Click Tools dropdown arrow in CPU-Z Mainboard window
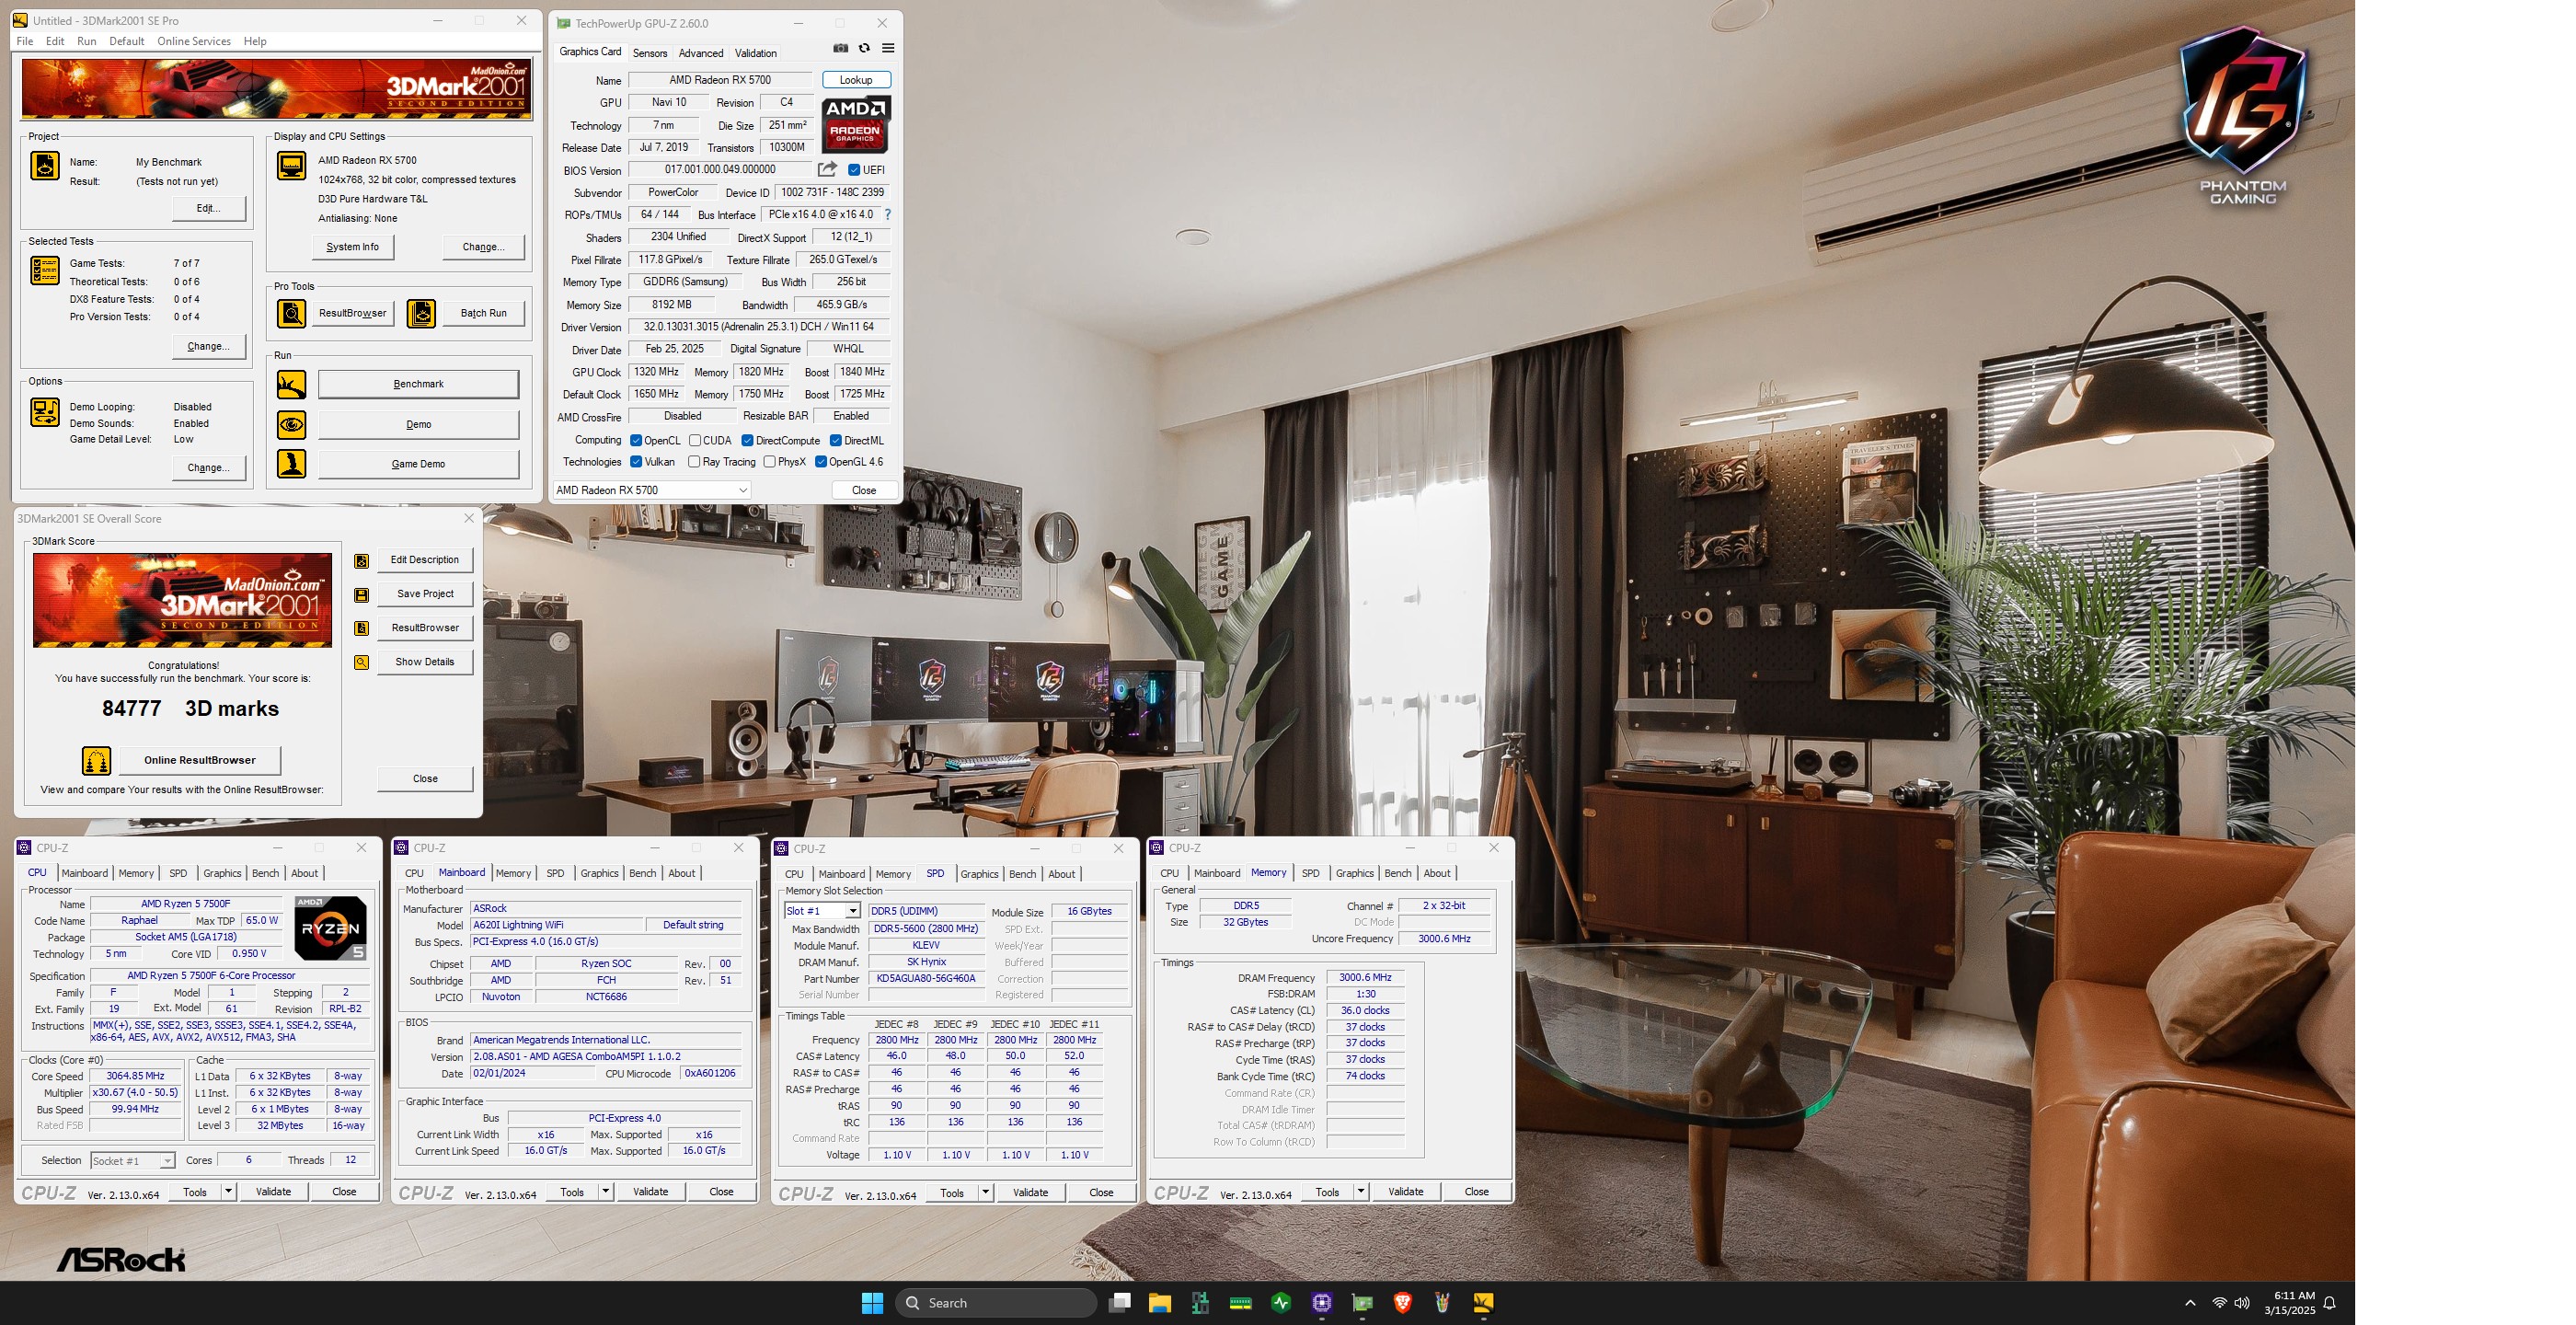Screen dimensions: 2576x1325 pos(605,1192)
